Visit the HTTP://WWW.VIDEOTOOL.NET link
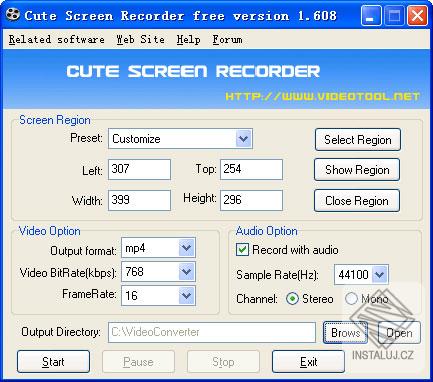Screen dimensions: 433x382 tap(322, 96)
